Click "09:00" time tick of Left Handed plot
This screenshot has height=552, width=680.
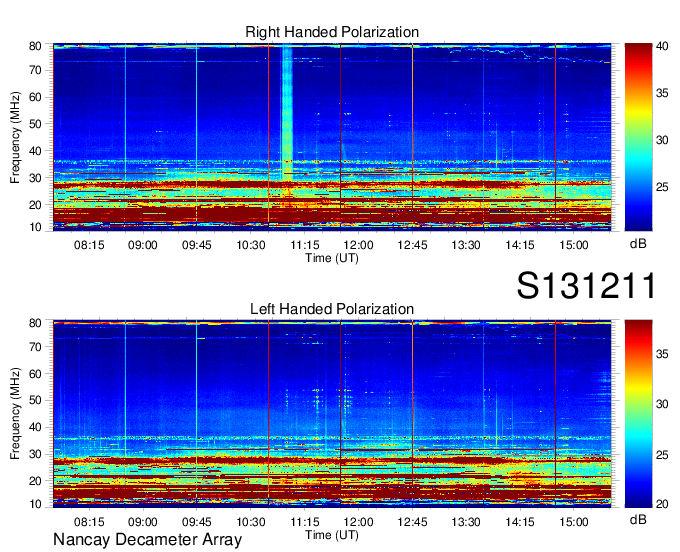tap(143, 522)
